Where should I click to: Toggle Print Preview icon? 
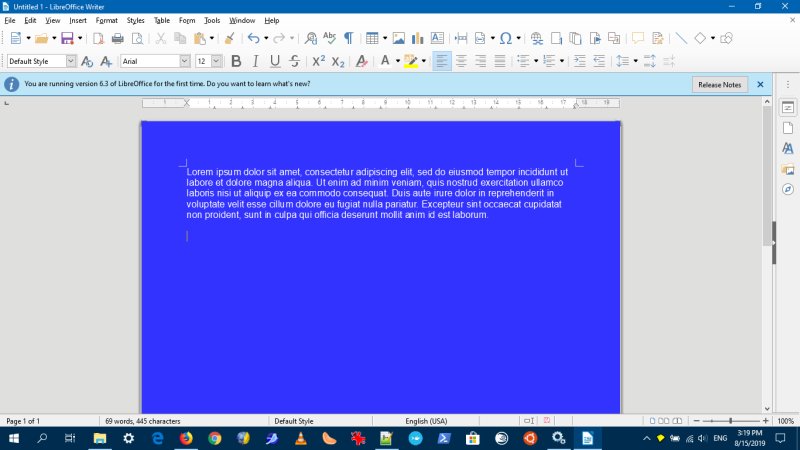pos(137,38)
